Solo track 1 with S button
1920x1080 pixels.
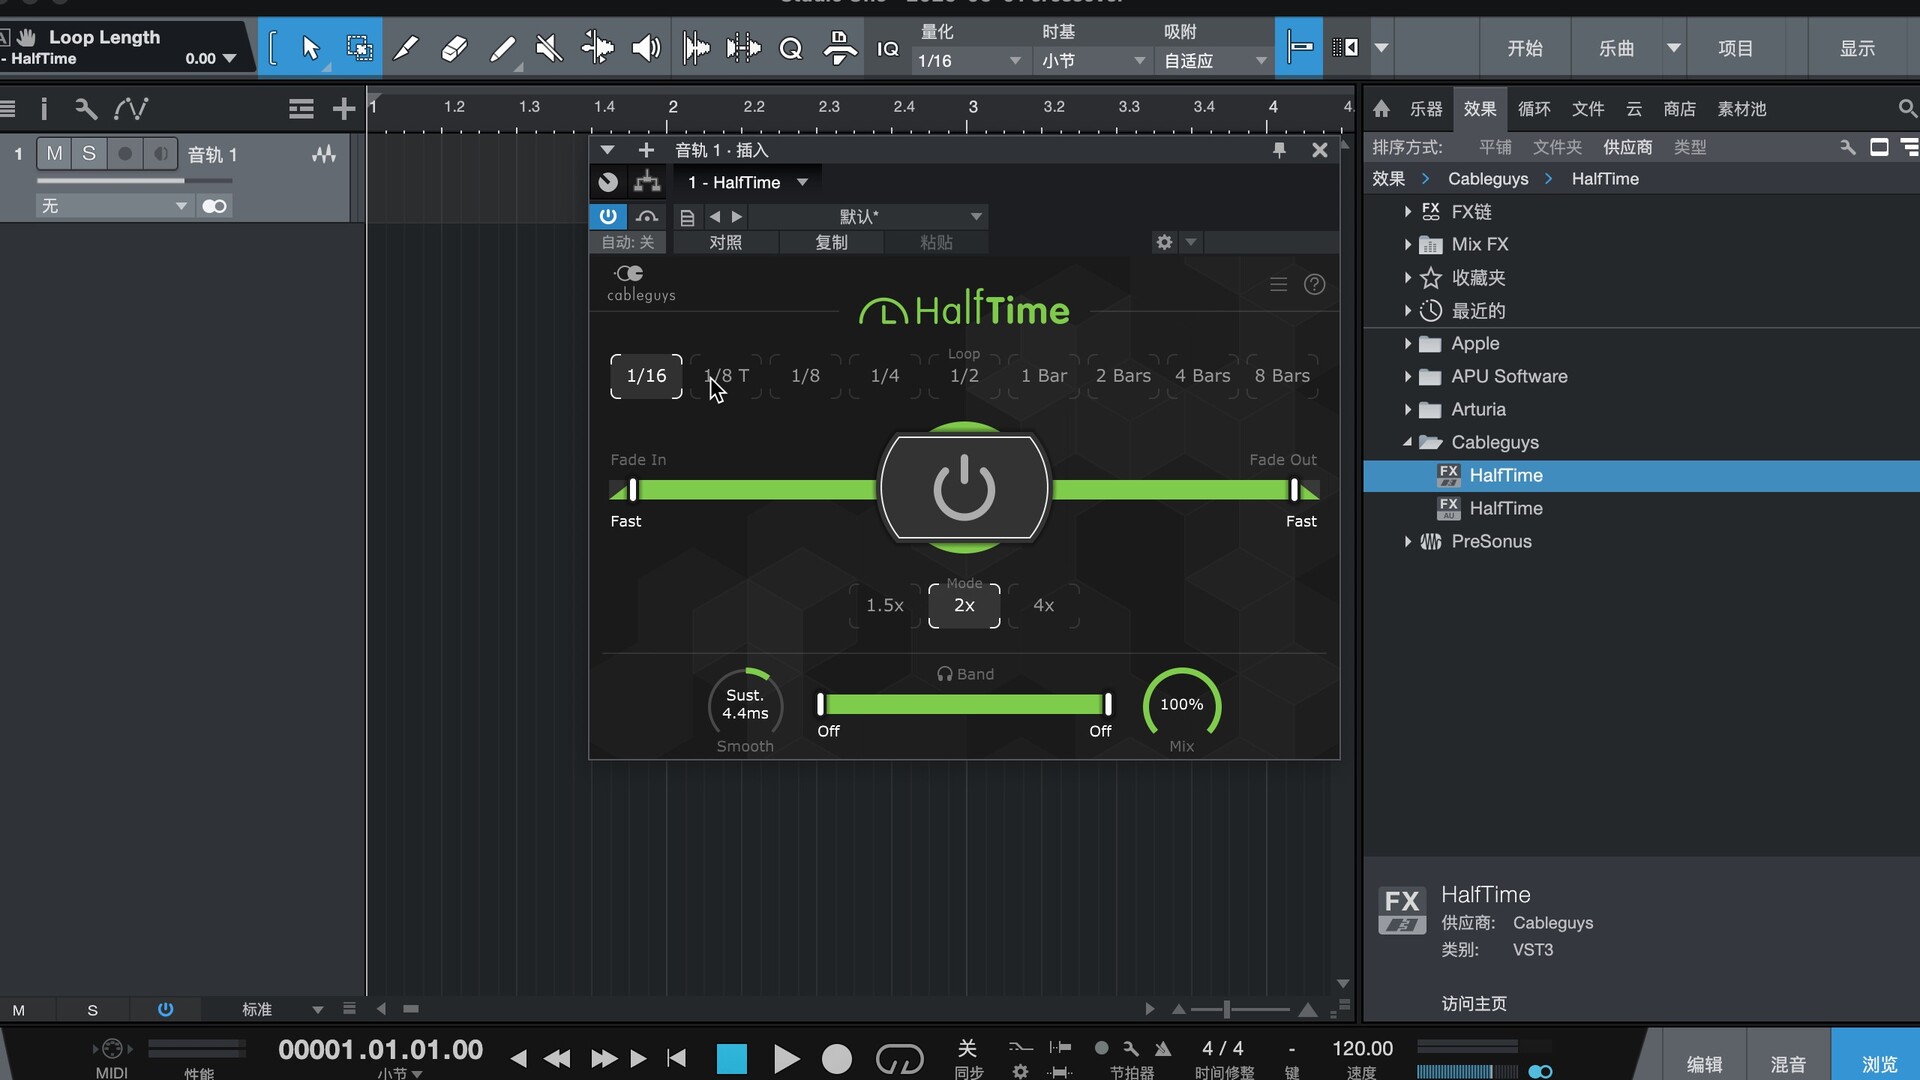pos(89,153)
